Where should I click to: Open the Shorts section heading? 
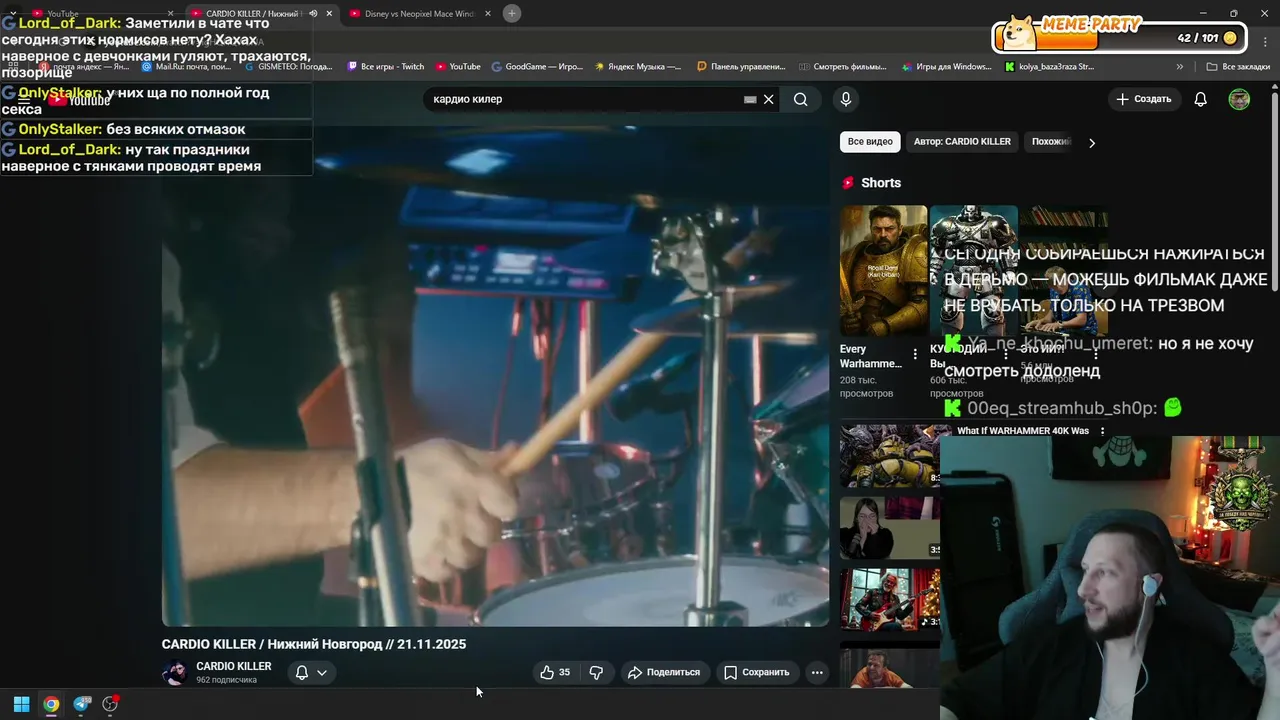881,183
